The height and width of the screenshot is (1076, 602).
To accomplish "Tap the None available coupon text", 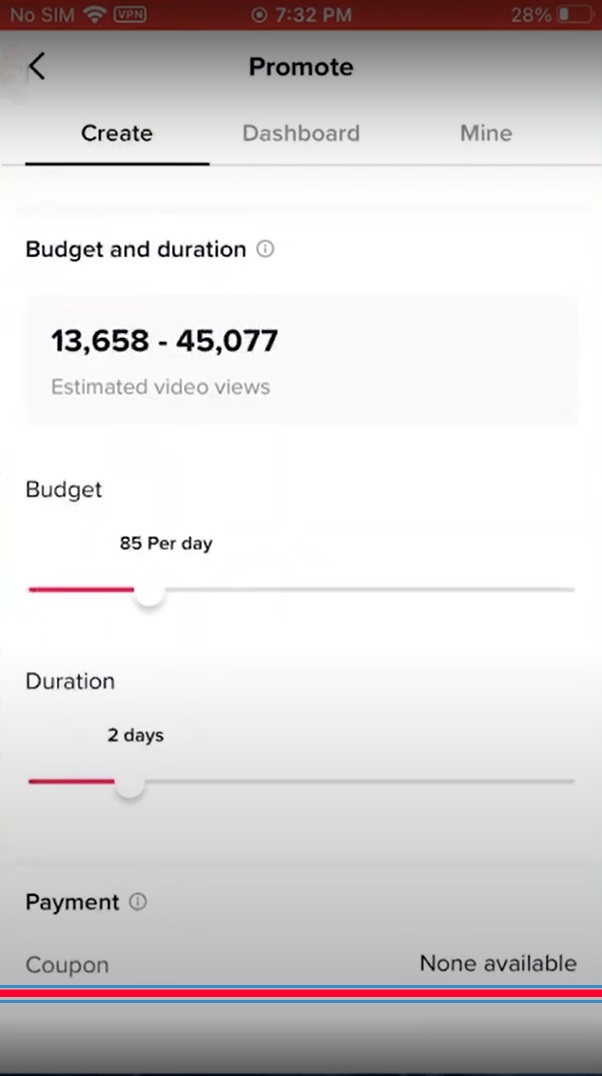I will click(x=498, y=964).
